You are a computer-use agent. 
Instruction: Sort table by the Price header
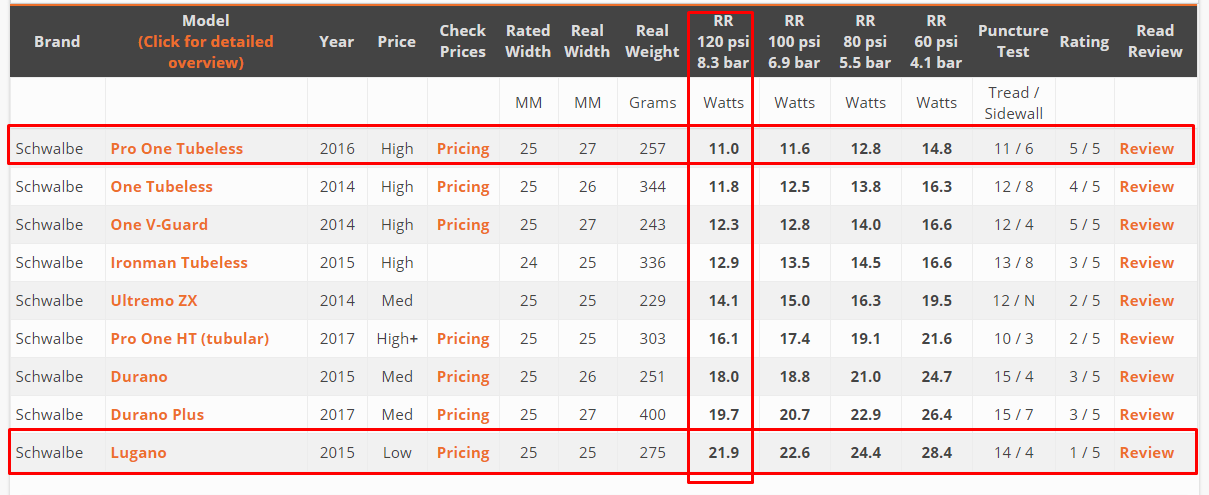pos(396,41)
